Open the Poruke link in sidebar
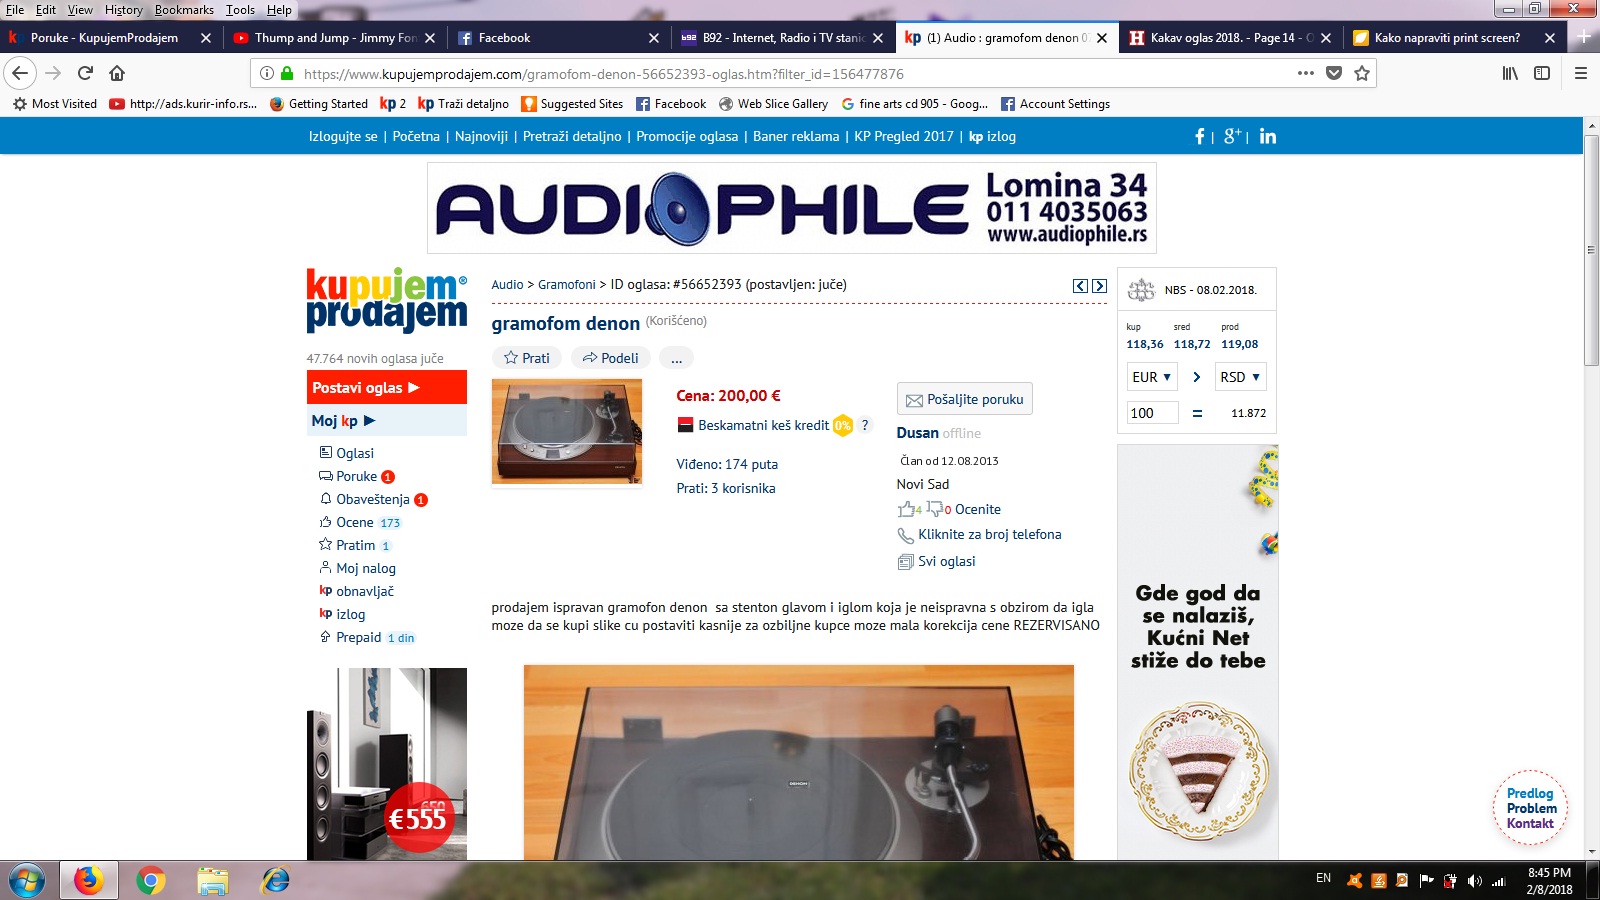Screen dimensions: 1600x900 pos(356,476)
